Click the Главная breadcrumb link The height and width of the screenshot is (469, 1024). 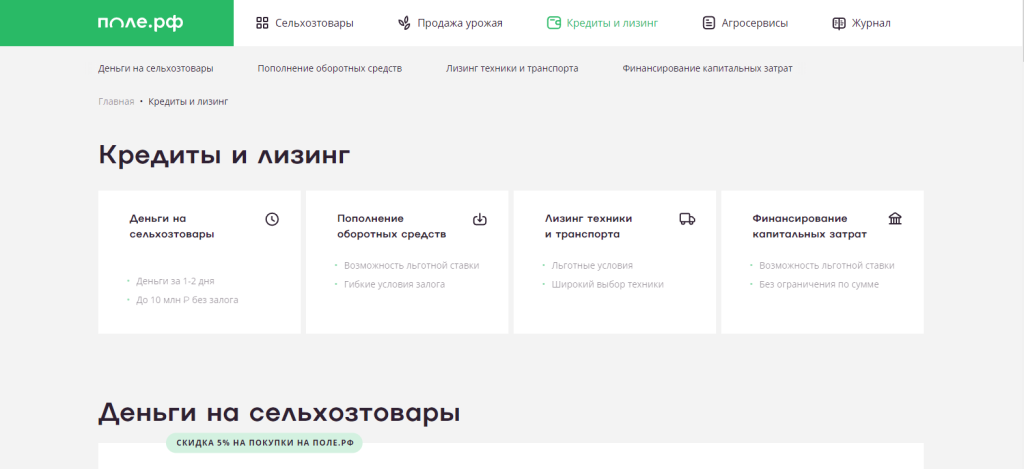pos(116,102)
